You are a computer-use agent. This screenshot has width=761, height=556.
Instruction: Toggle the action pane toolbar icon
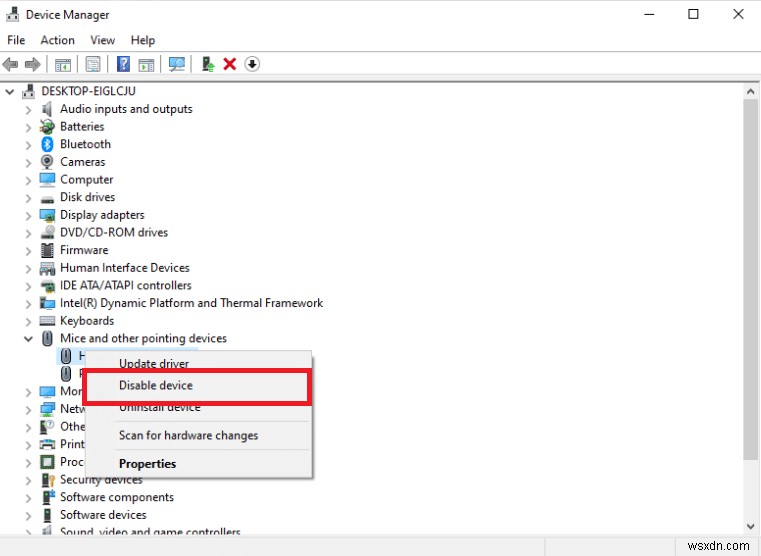146,64
